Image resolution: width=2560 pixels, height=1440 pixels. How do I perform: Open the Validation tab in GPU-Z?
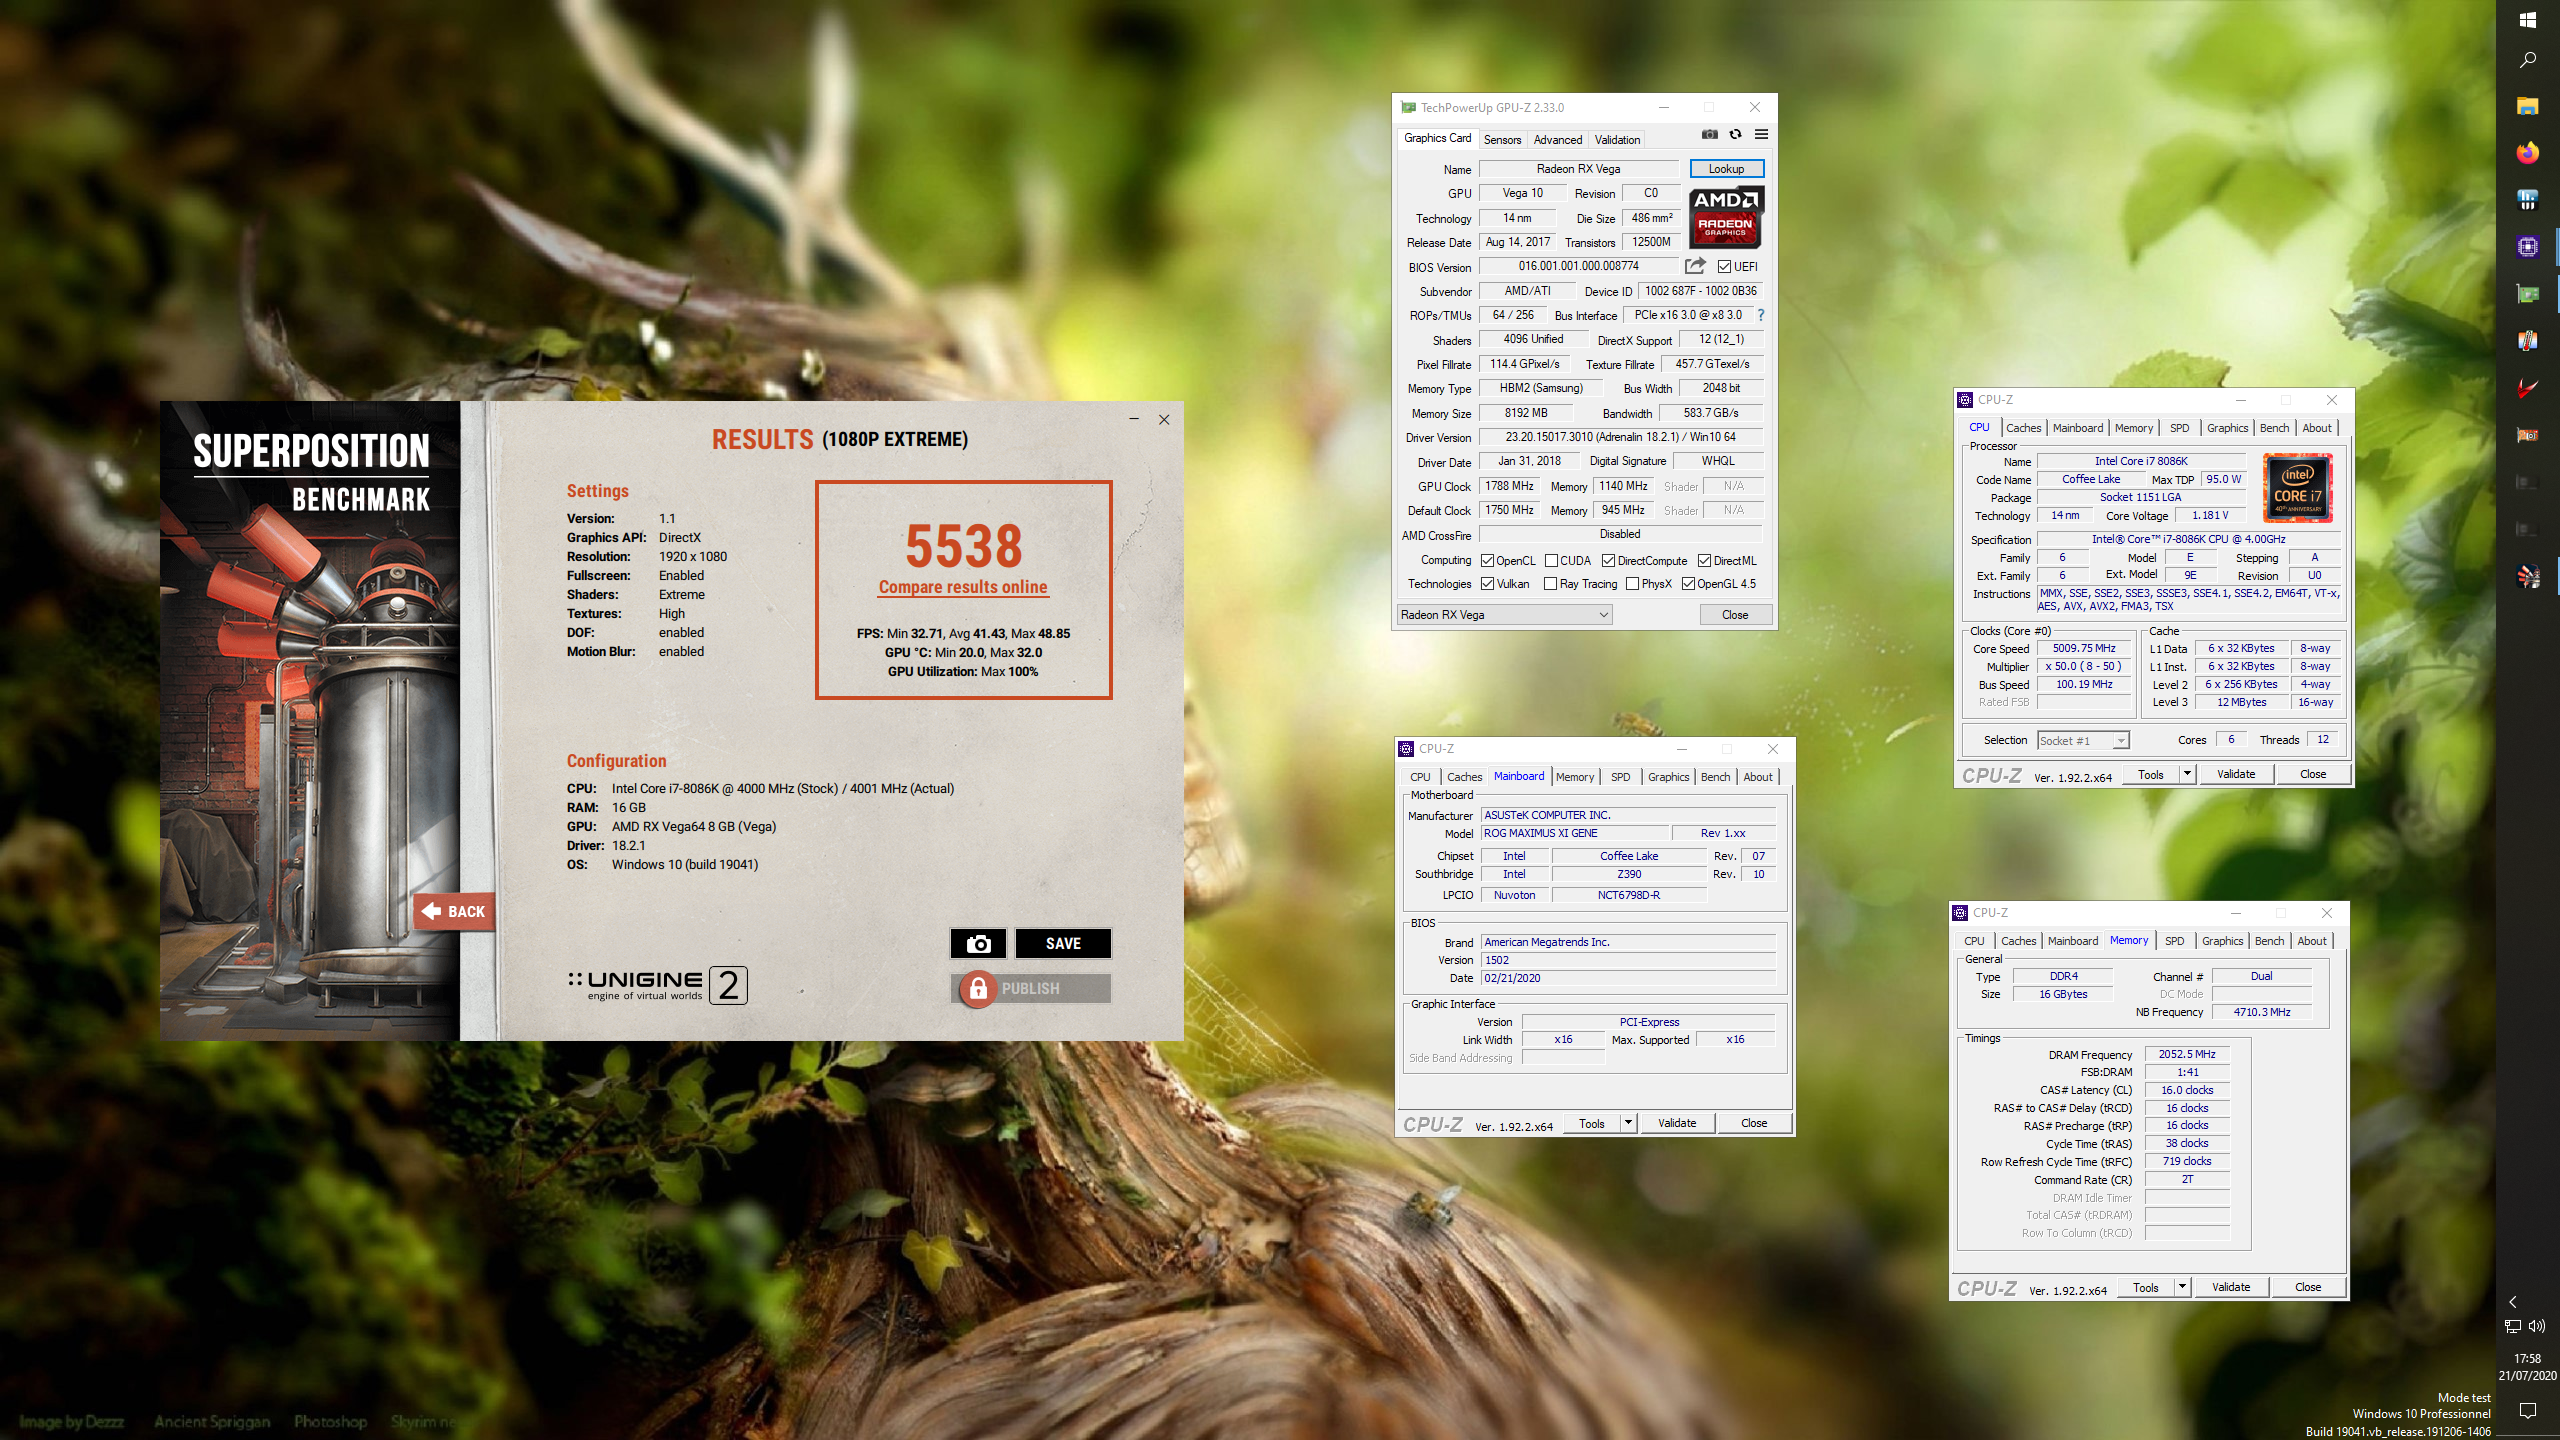click(1617, 140)
